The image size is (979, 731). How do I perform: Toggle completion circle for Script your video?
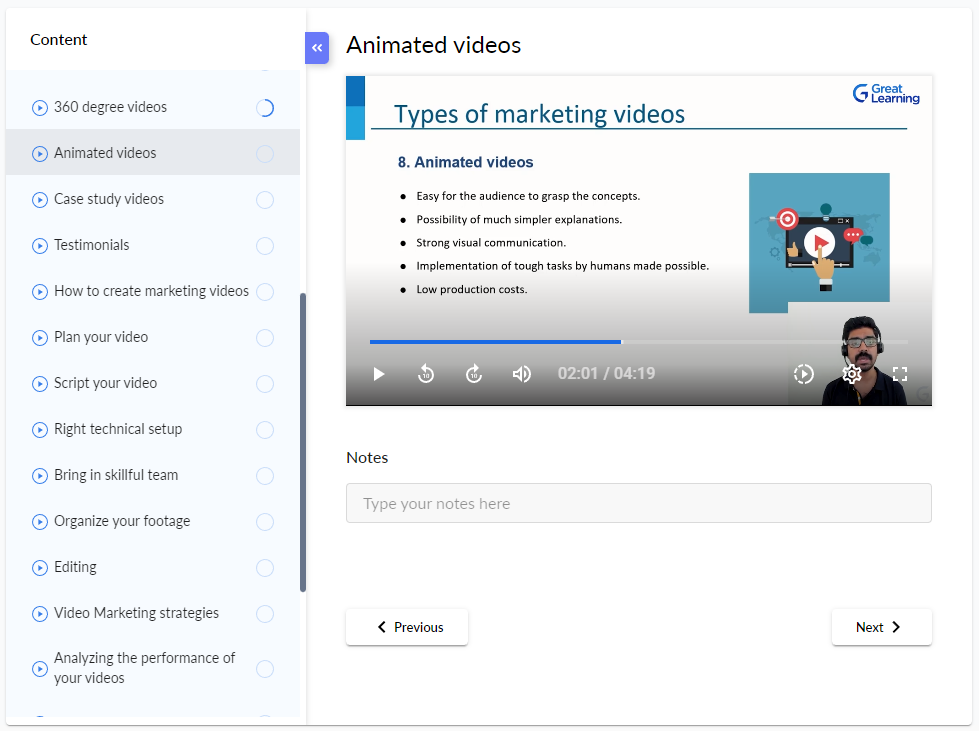point(265,384)
